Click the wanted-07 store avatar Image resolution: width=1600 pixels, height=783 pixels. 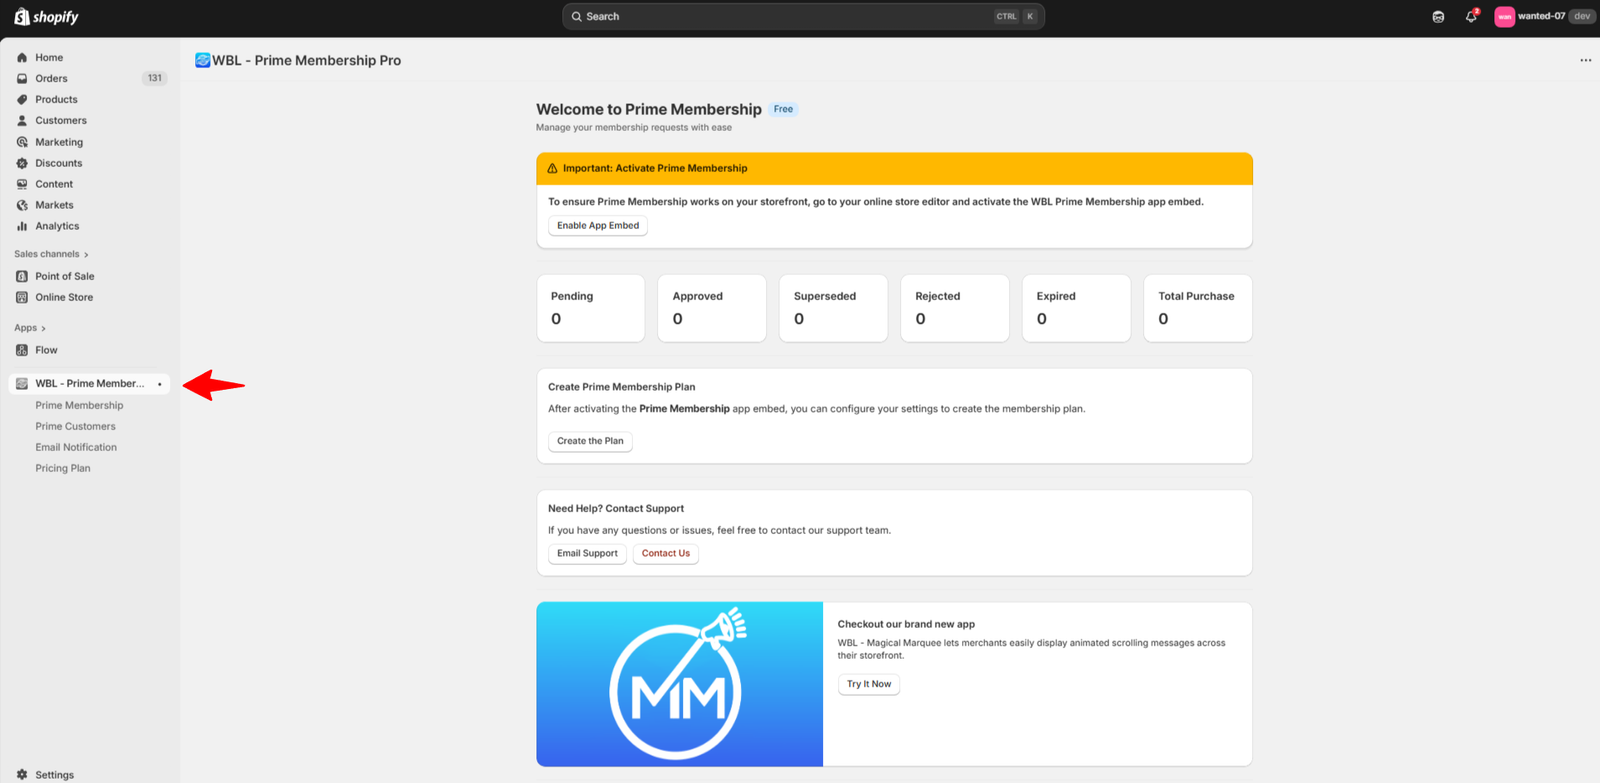(1504, 17)
